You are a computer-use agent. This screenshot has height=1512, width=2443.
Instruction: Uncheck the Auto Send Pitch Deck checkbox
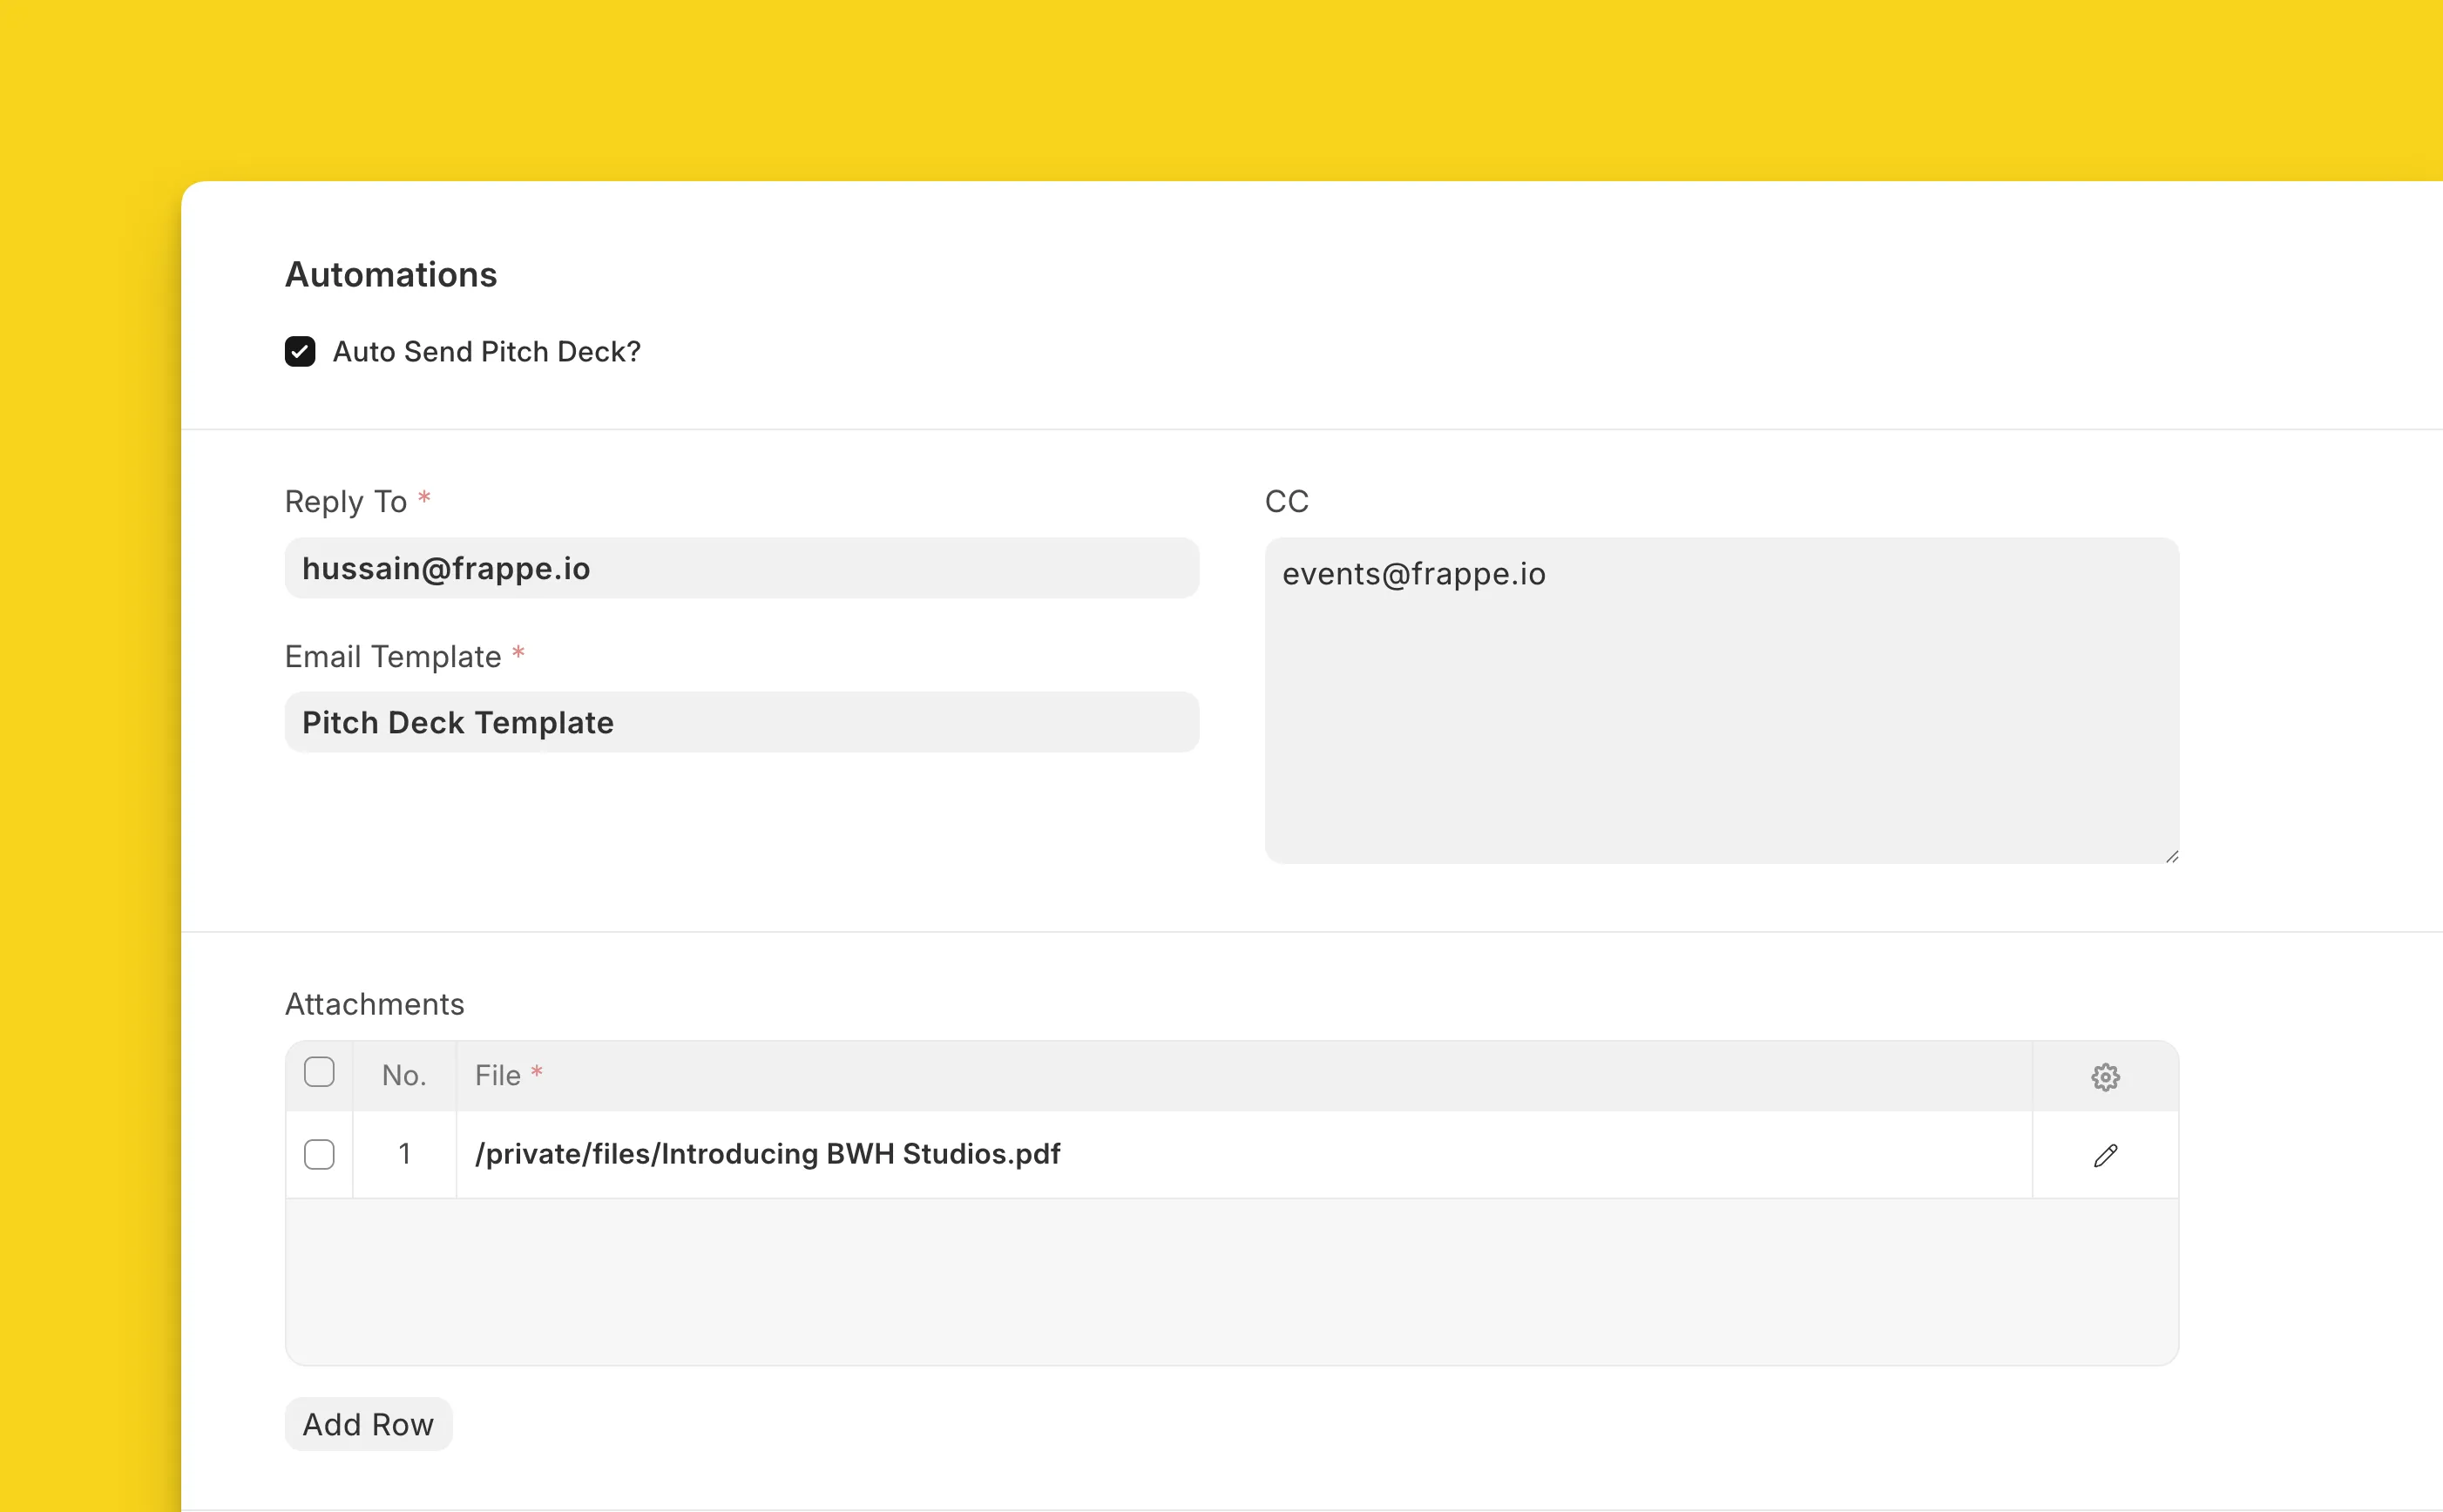[x=300, y=352]
